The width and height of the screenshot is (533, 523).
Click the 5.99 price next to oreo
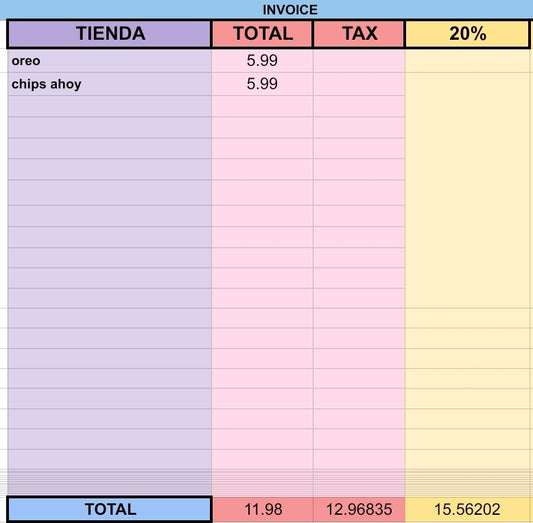pyautogui.click(x=262, y=61)
